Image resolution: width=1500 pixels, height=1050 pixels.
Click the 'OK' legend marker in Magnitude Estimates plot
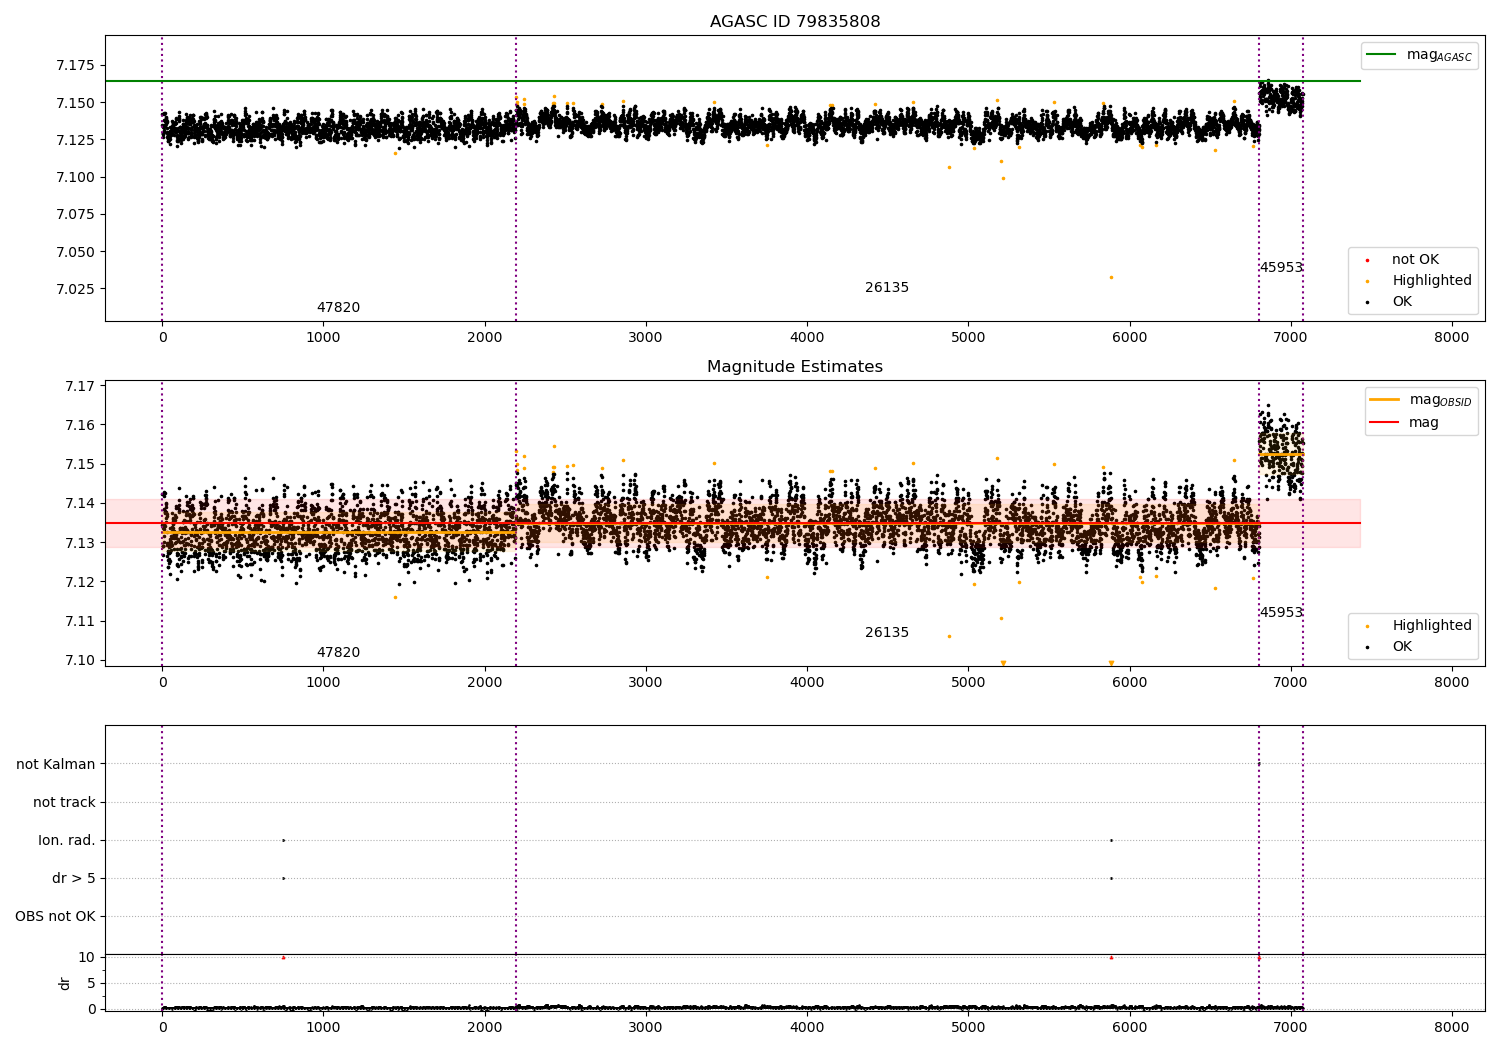(x=1367, y=647)
